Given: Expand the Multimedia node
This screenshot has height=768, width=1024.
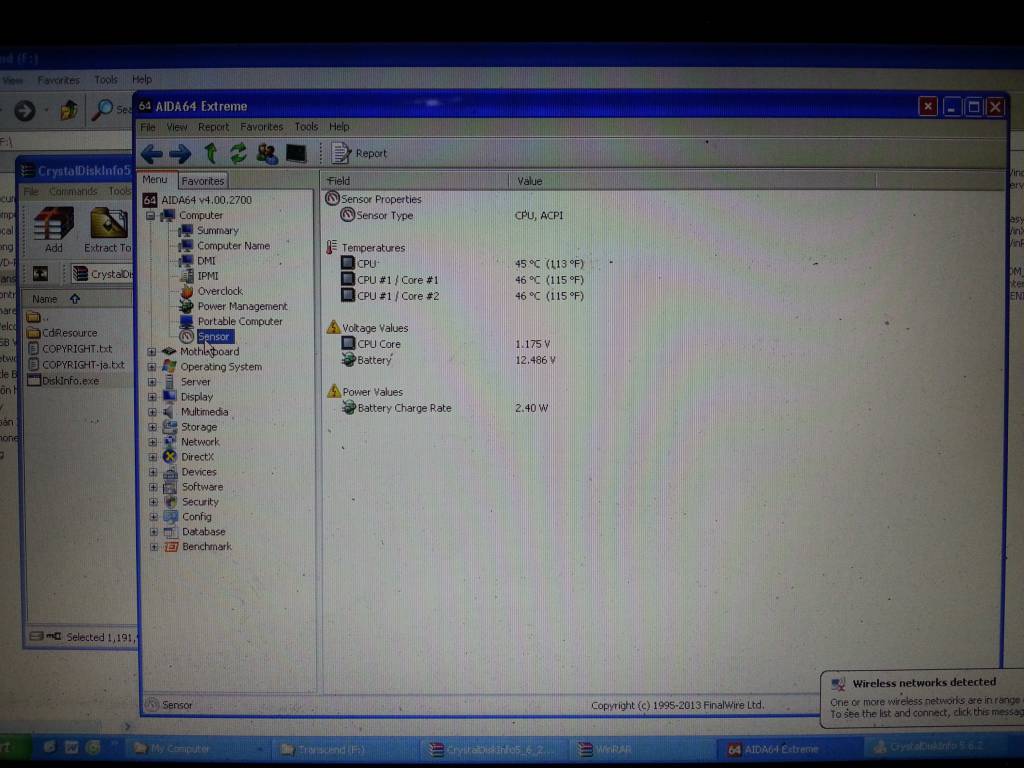Looking at the screenshot, I should 152,412.
